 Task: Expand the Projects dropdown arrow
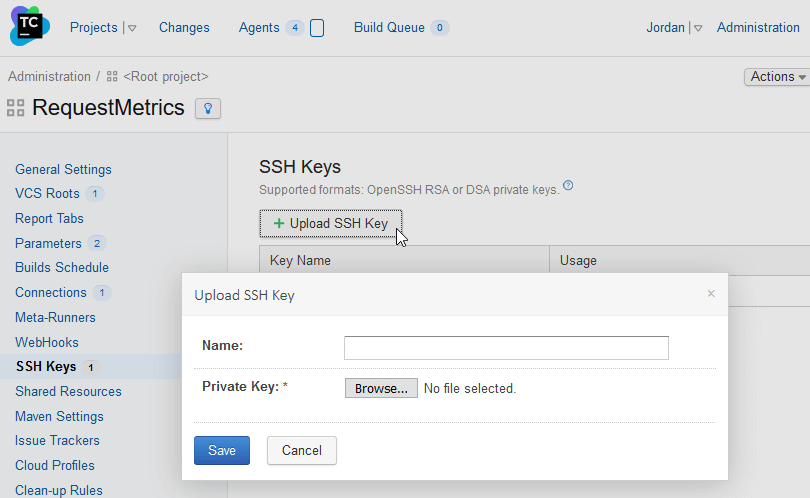click(132, 28)
